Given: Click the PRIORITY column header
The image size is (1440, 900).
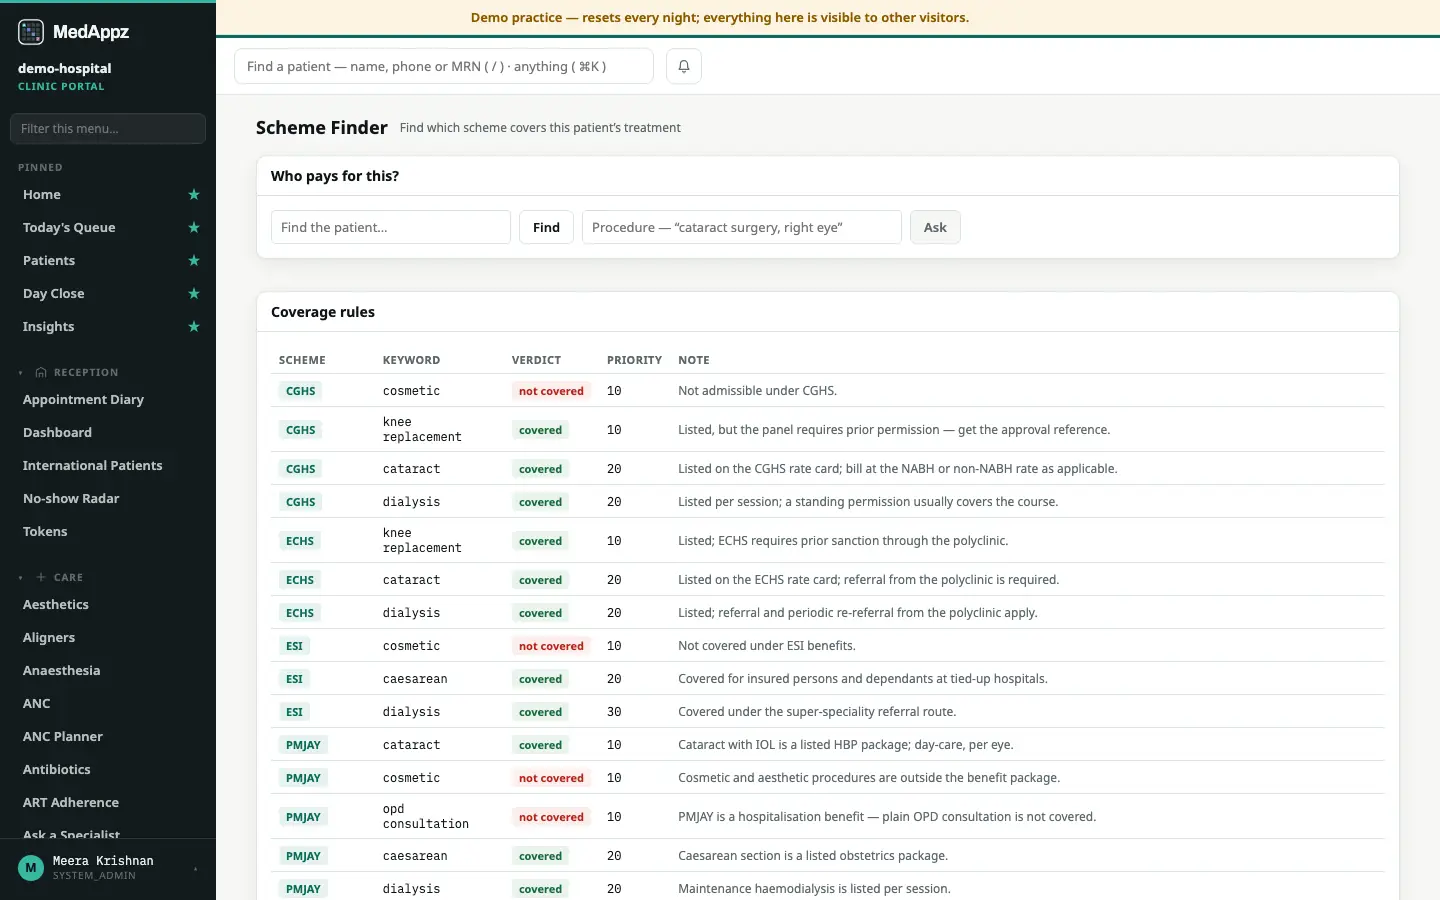Looking at the screenshot, I should tap(634, 360).
